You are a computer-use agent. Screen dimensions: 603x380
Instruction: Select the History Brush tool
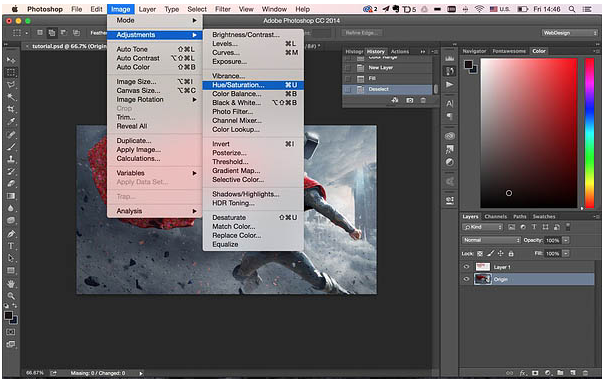[11, 171]
